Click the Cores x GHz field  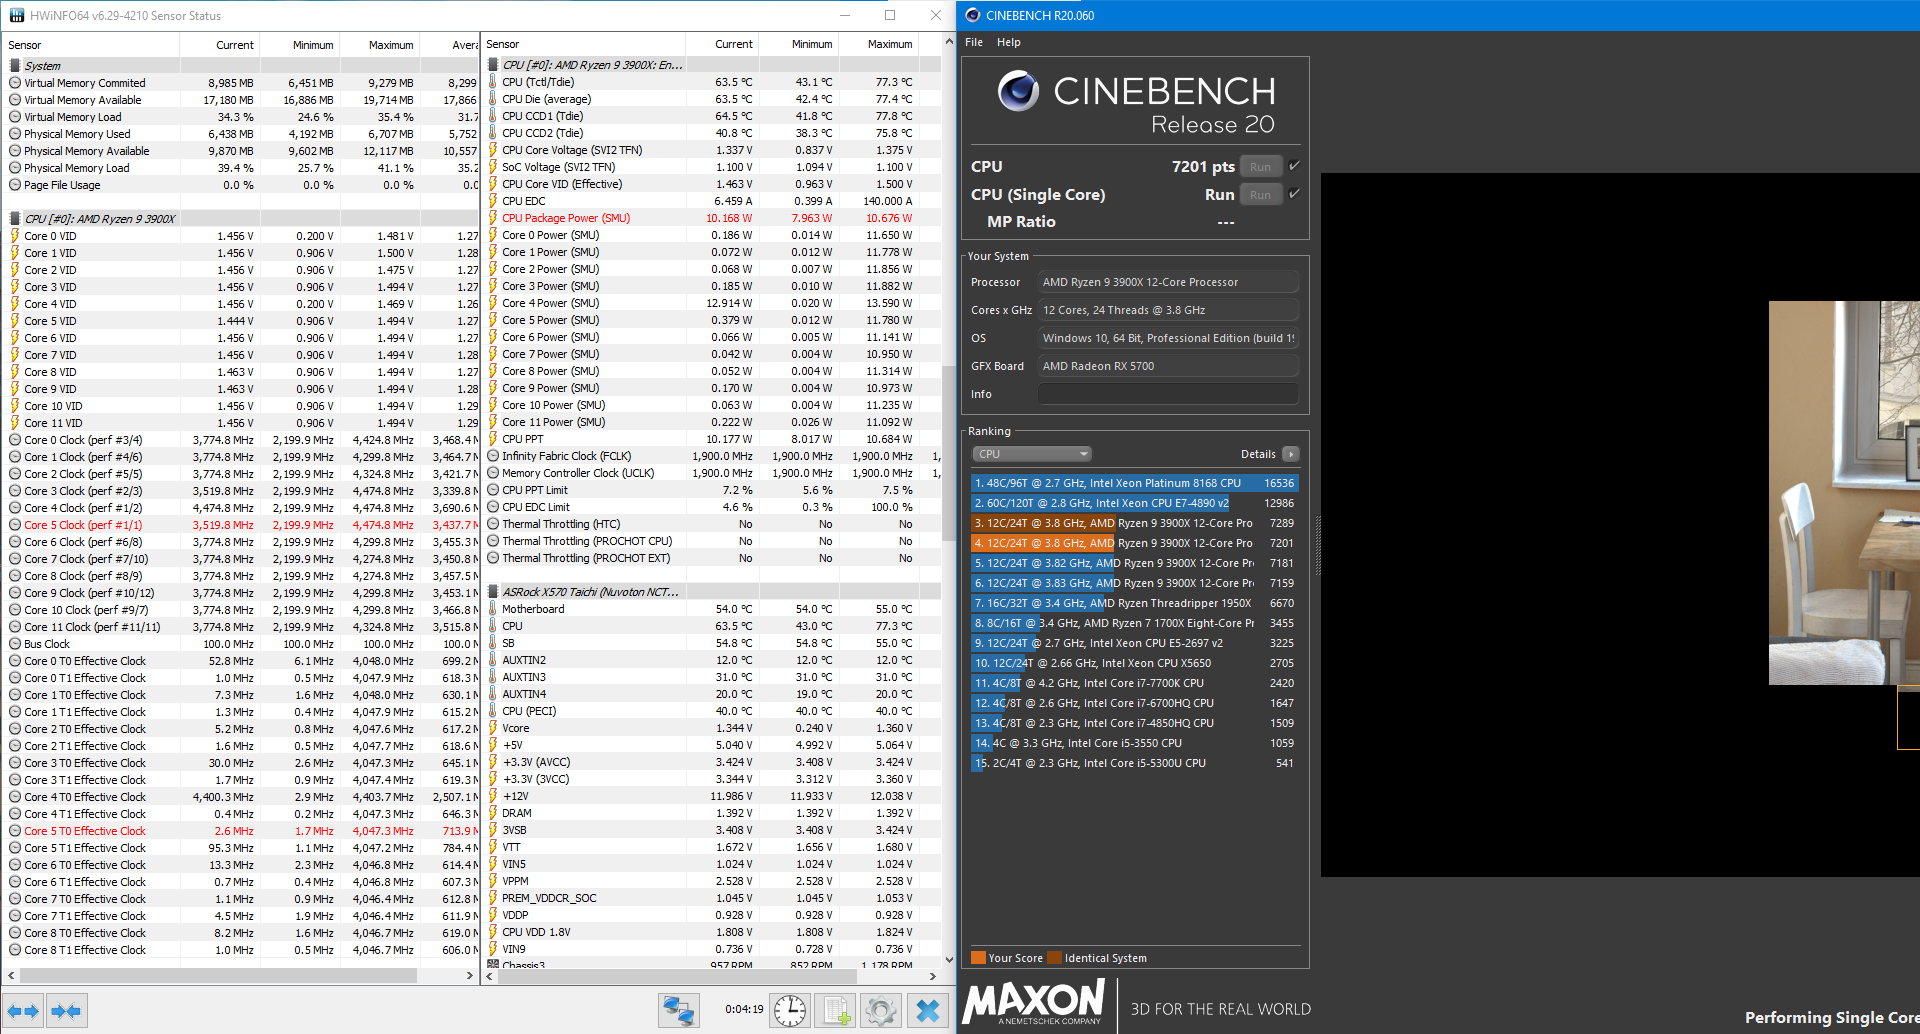(x=1168, y=310)
